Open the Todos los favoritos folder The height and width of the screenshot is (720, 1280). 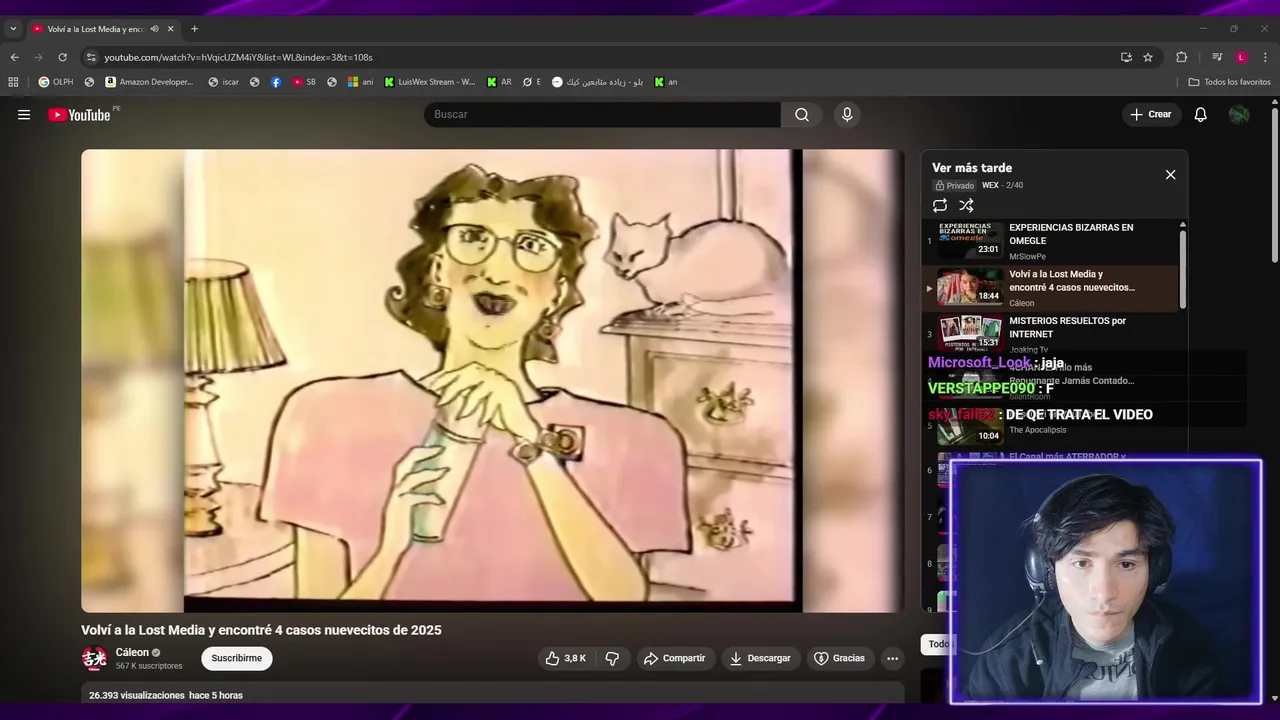[1229, 82]
